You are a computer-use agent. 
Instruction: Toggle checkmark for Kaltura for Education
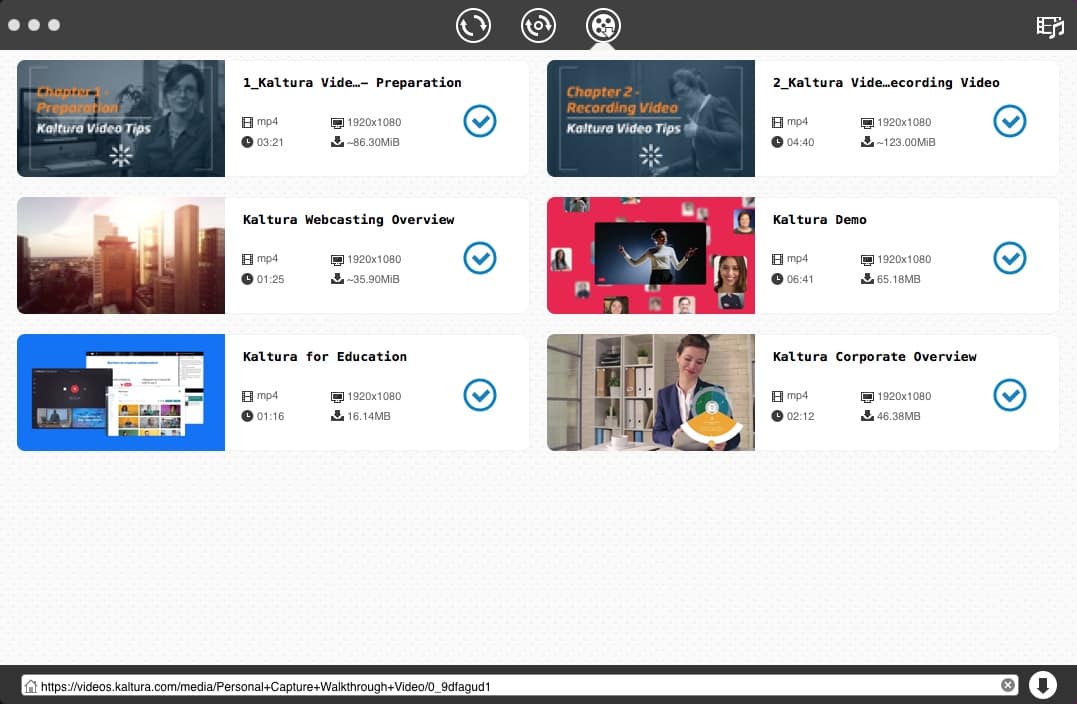(479, 394)
